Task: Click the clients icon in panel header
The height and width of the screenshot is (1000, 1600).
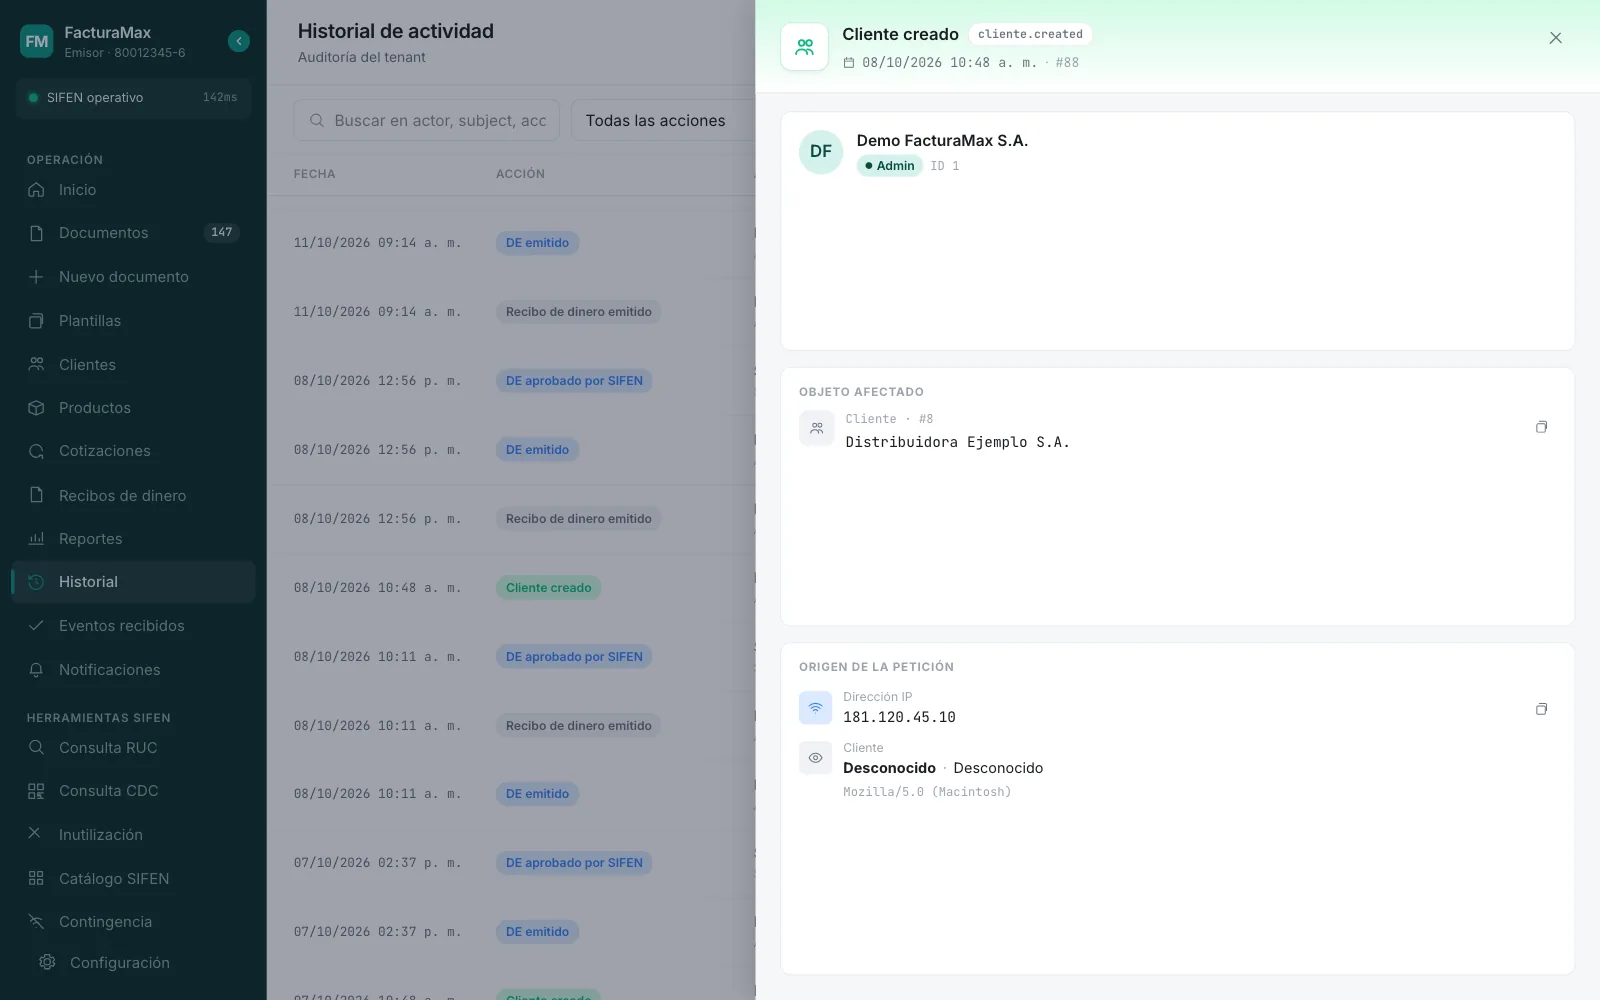Action: (804, 47)
